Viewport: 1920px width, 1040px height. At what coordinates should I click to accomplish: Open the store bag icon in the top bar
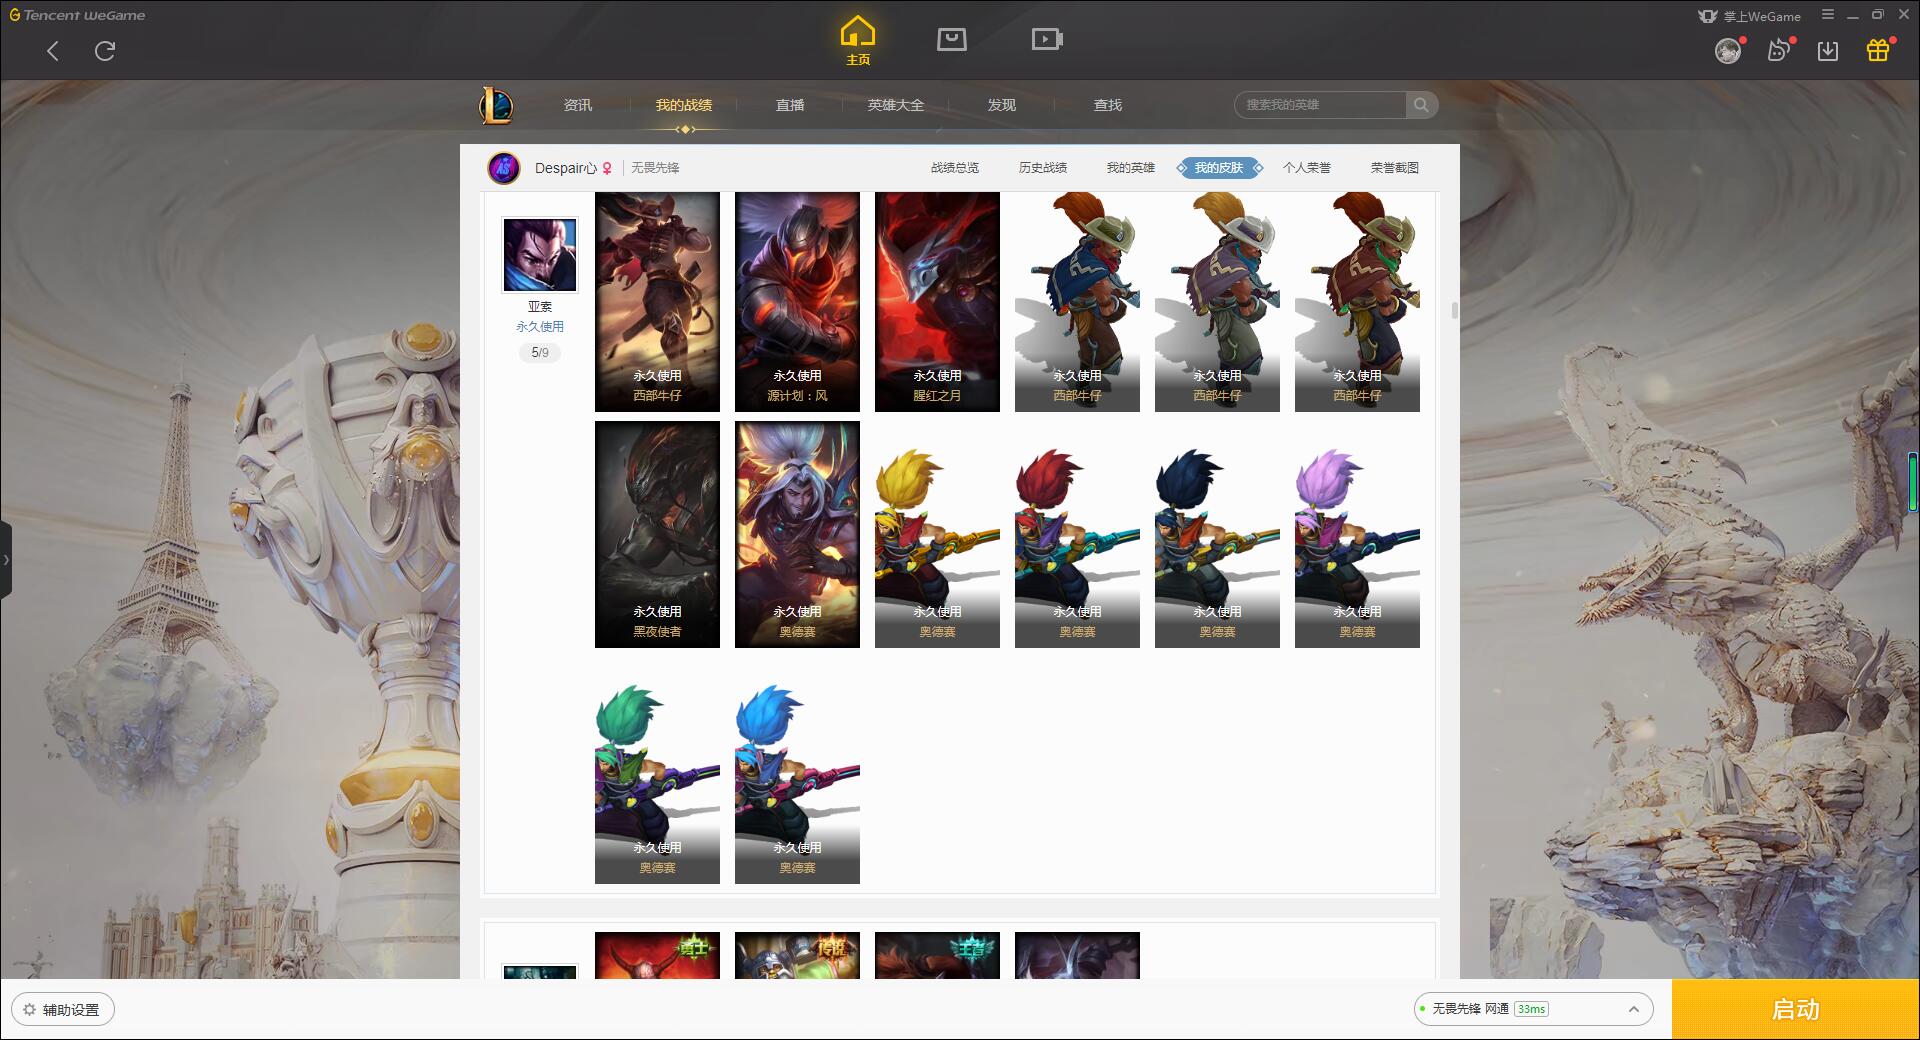(x=951, y=39)
